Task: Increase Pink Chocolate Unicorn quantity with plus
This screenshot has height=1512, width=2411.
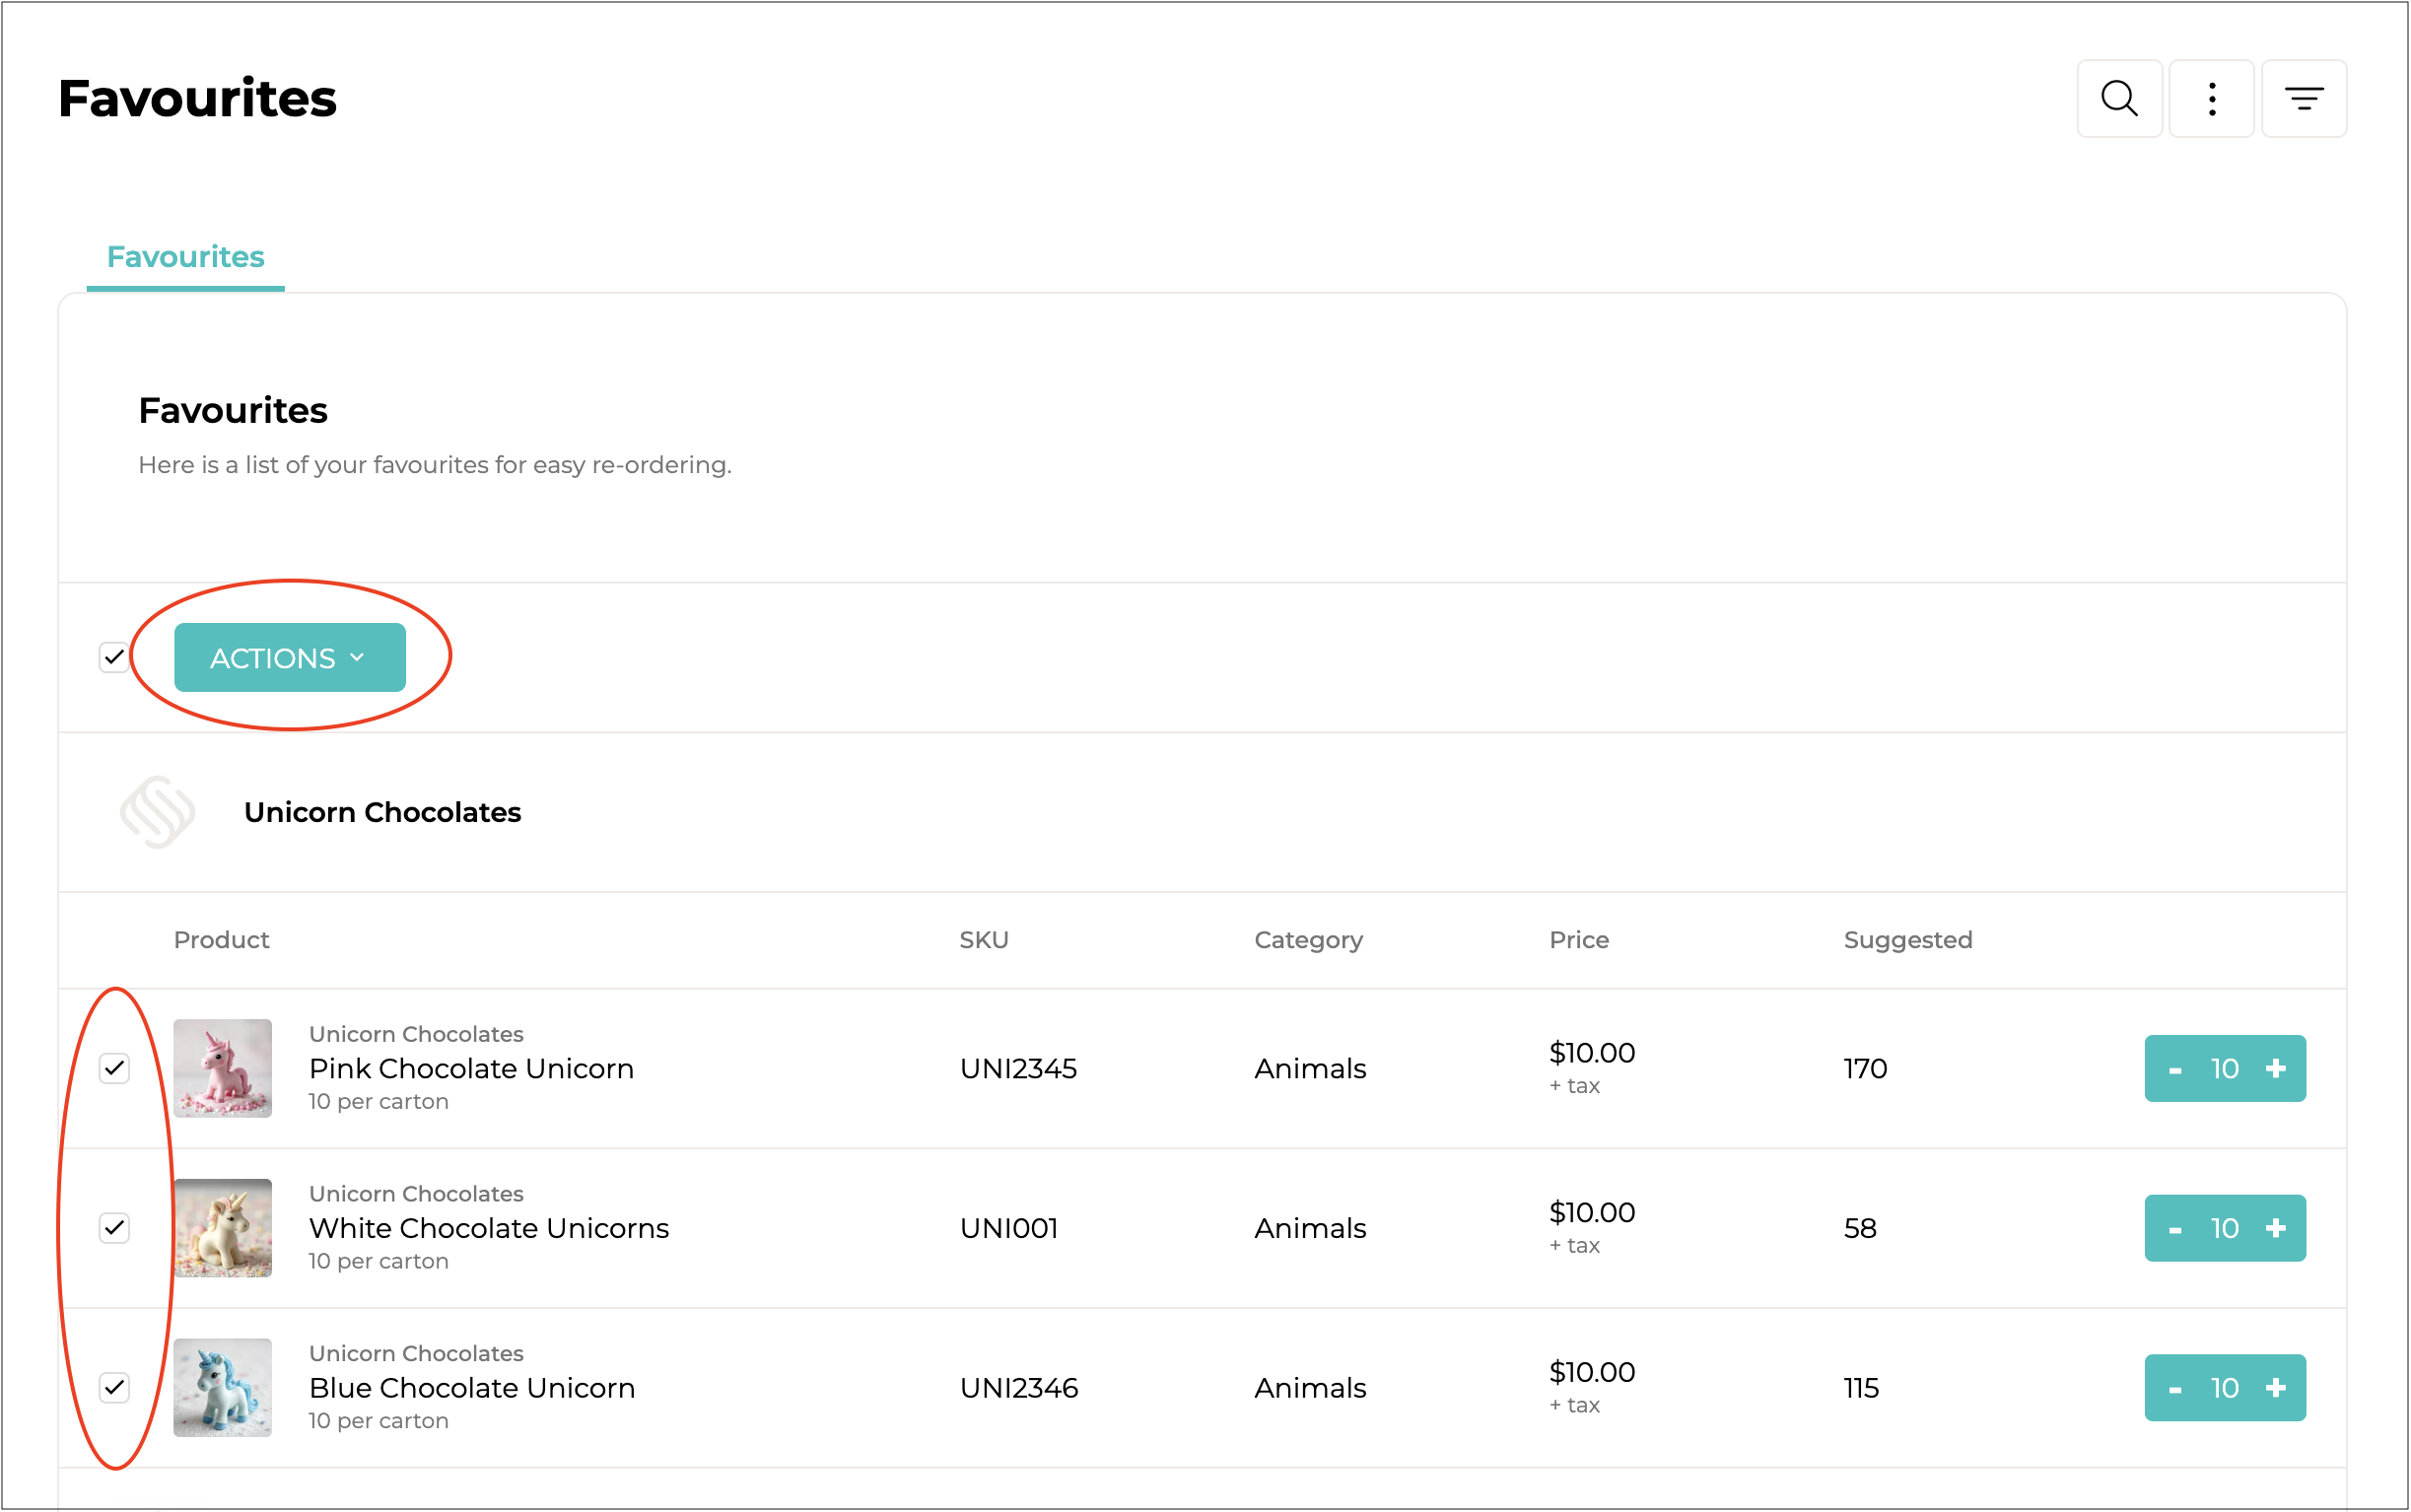Action: (2276, 1069)
